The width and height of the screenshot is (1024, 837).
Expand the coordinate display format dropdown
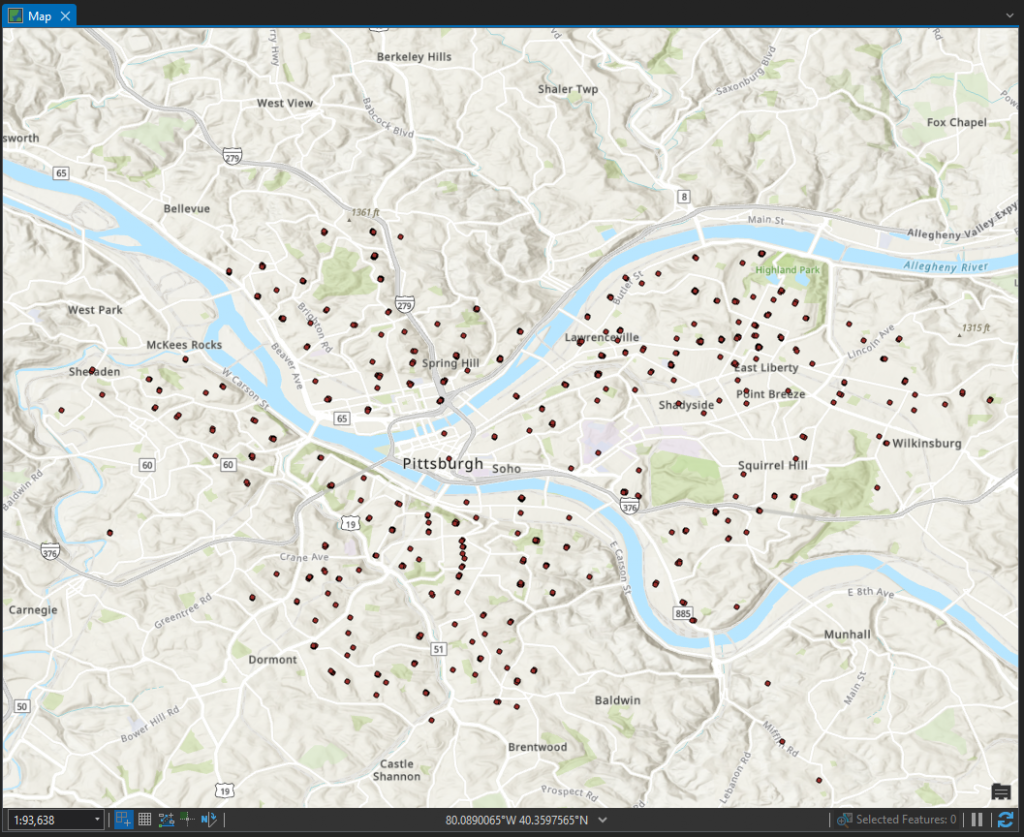pos(602,820)
